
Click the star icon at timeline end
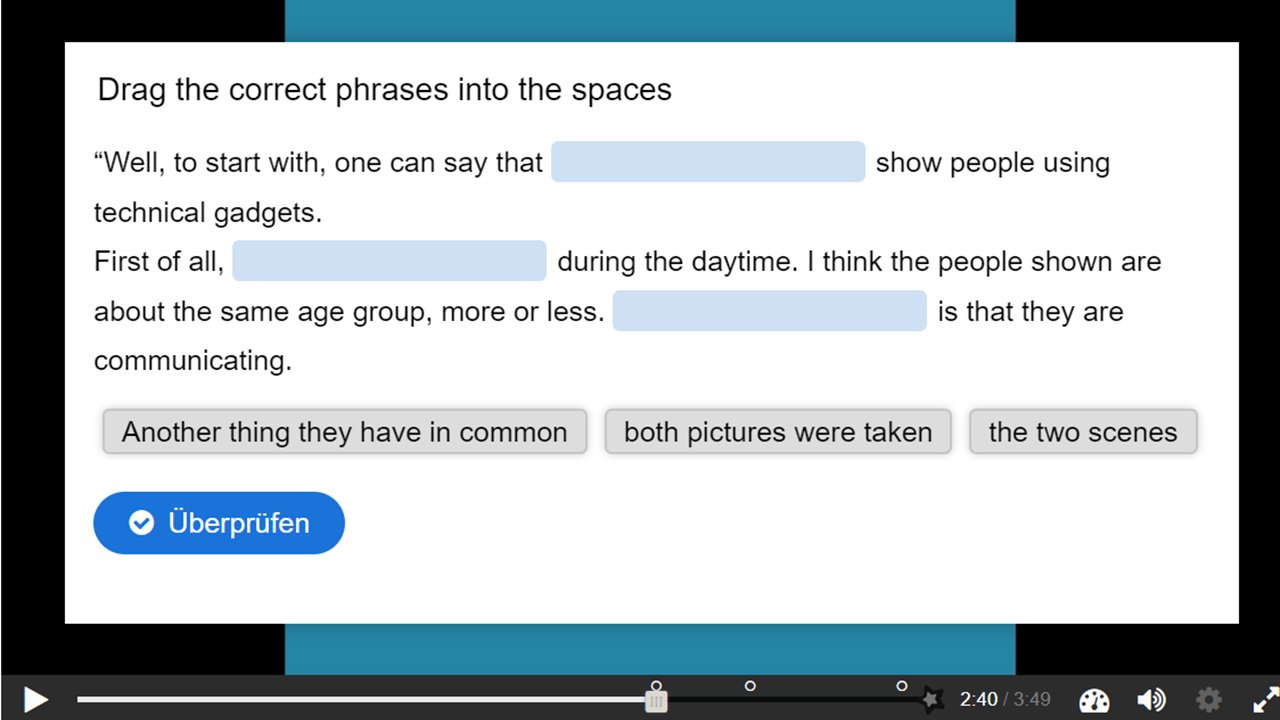[931, 699]
